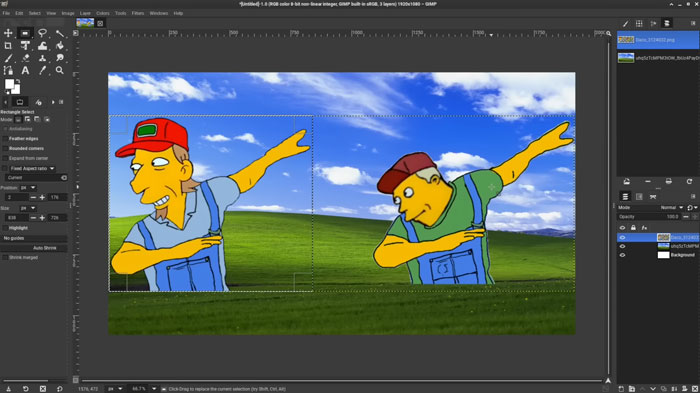
Task: Select the Smudge tool
Action: click(59, 58)
